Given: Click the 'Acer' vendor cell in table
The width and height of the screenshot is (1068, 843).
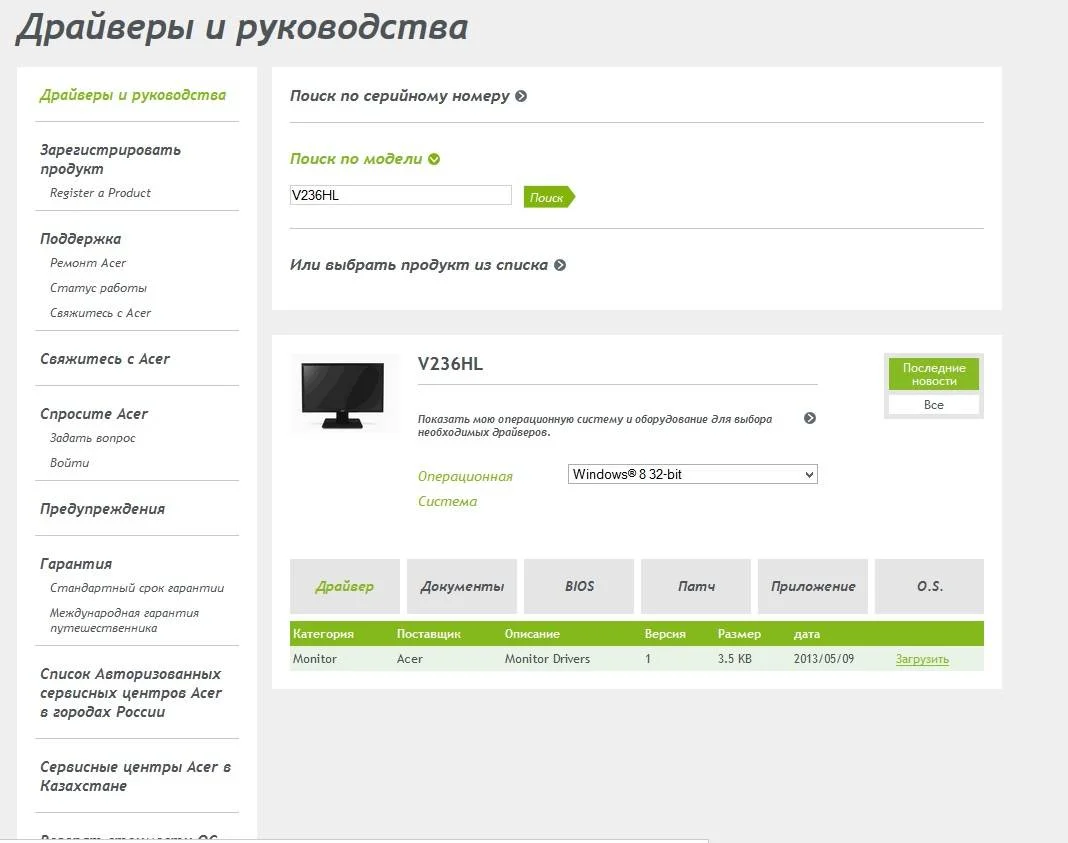Looking at the screenshot, I should click(410, 659).
